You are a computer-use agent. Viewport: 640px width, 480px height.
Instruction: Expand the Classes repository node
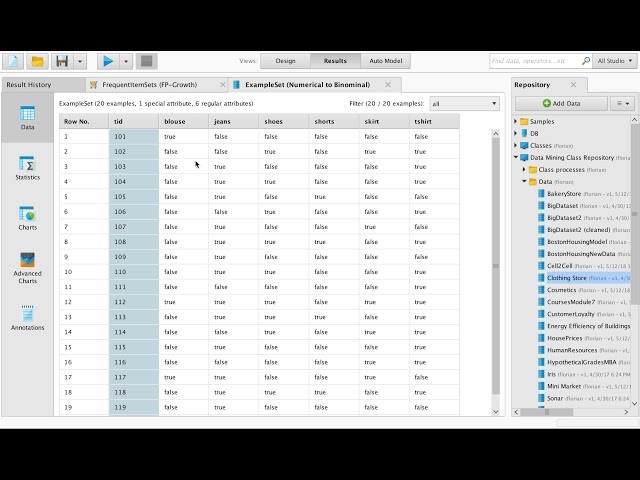(516, 145)
